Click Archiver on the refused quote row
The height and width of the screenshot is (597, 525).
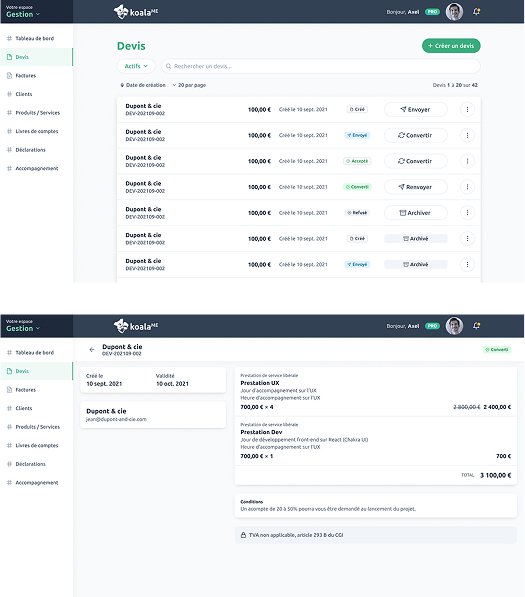416,213
